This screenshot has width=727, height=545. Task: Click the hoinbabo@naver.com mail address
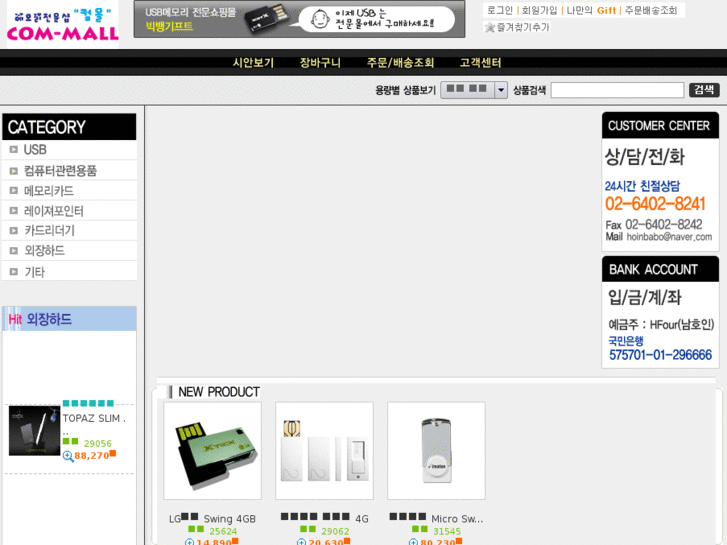point(669,237)
